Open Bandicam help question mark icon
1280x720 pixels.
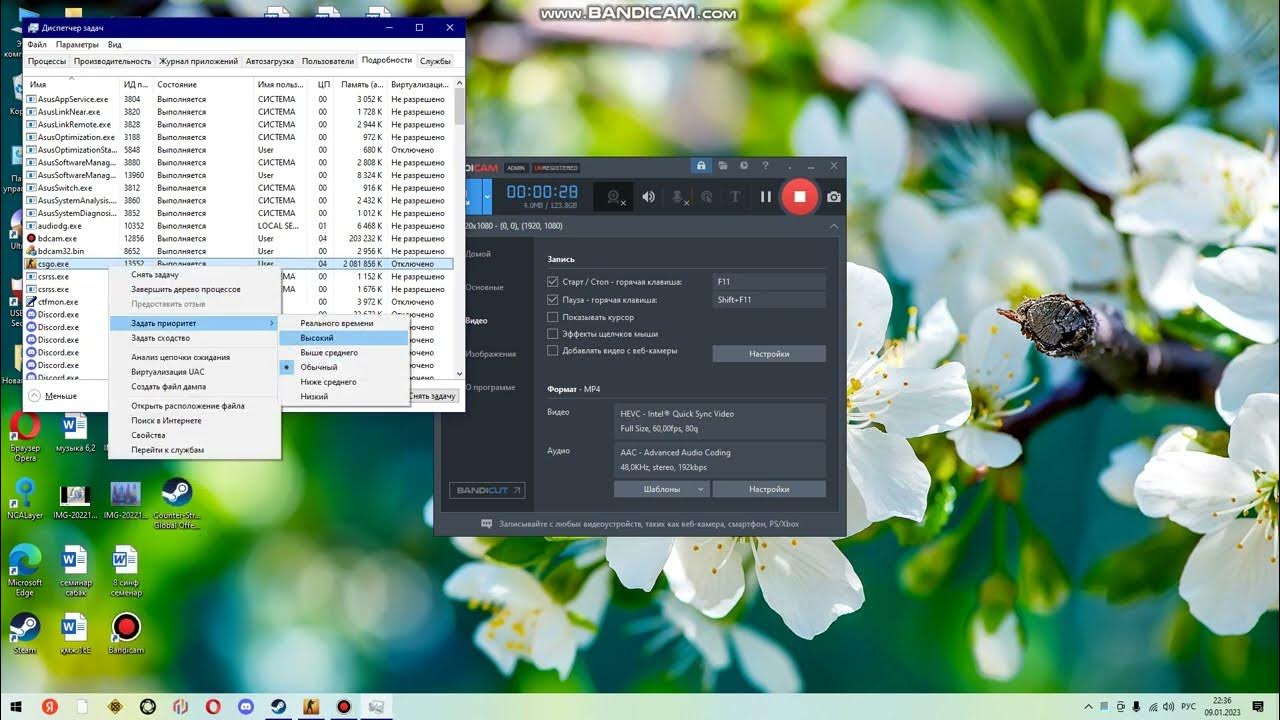pos(766,166)
